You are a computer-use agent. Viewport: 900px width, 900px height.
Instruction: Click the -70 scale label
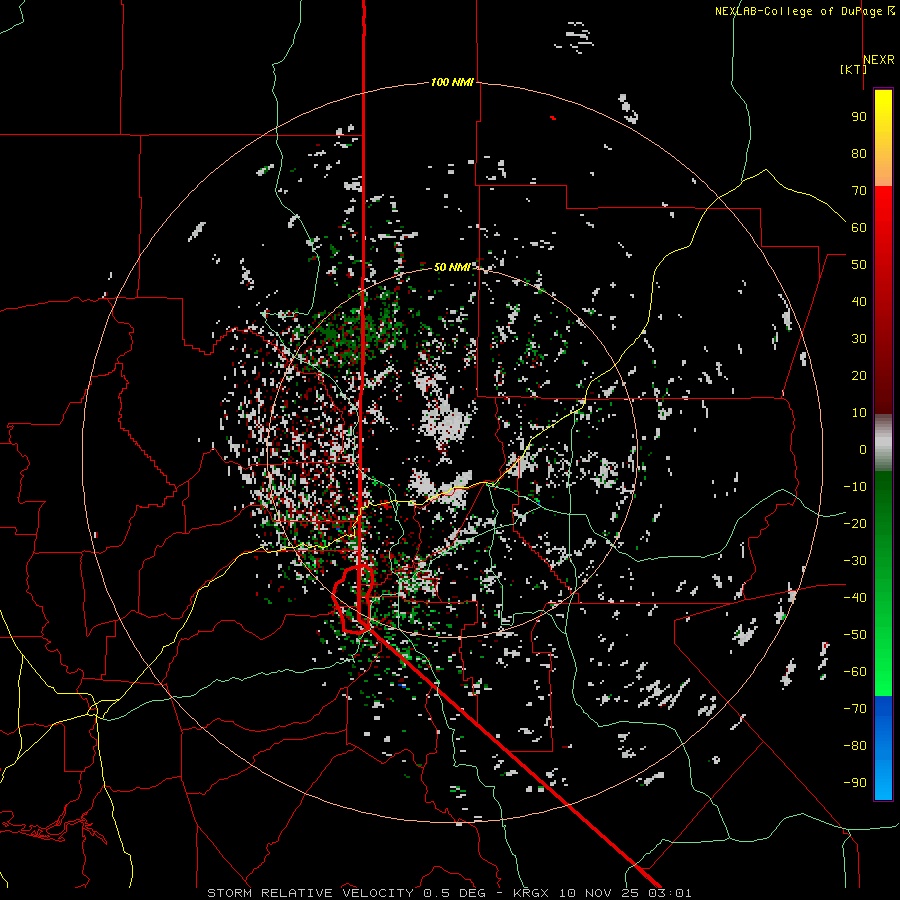point(855,709)
